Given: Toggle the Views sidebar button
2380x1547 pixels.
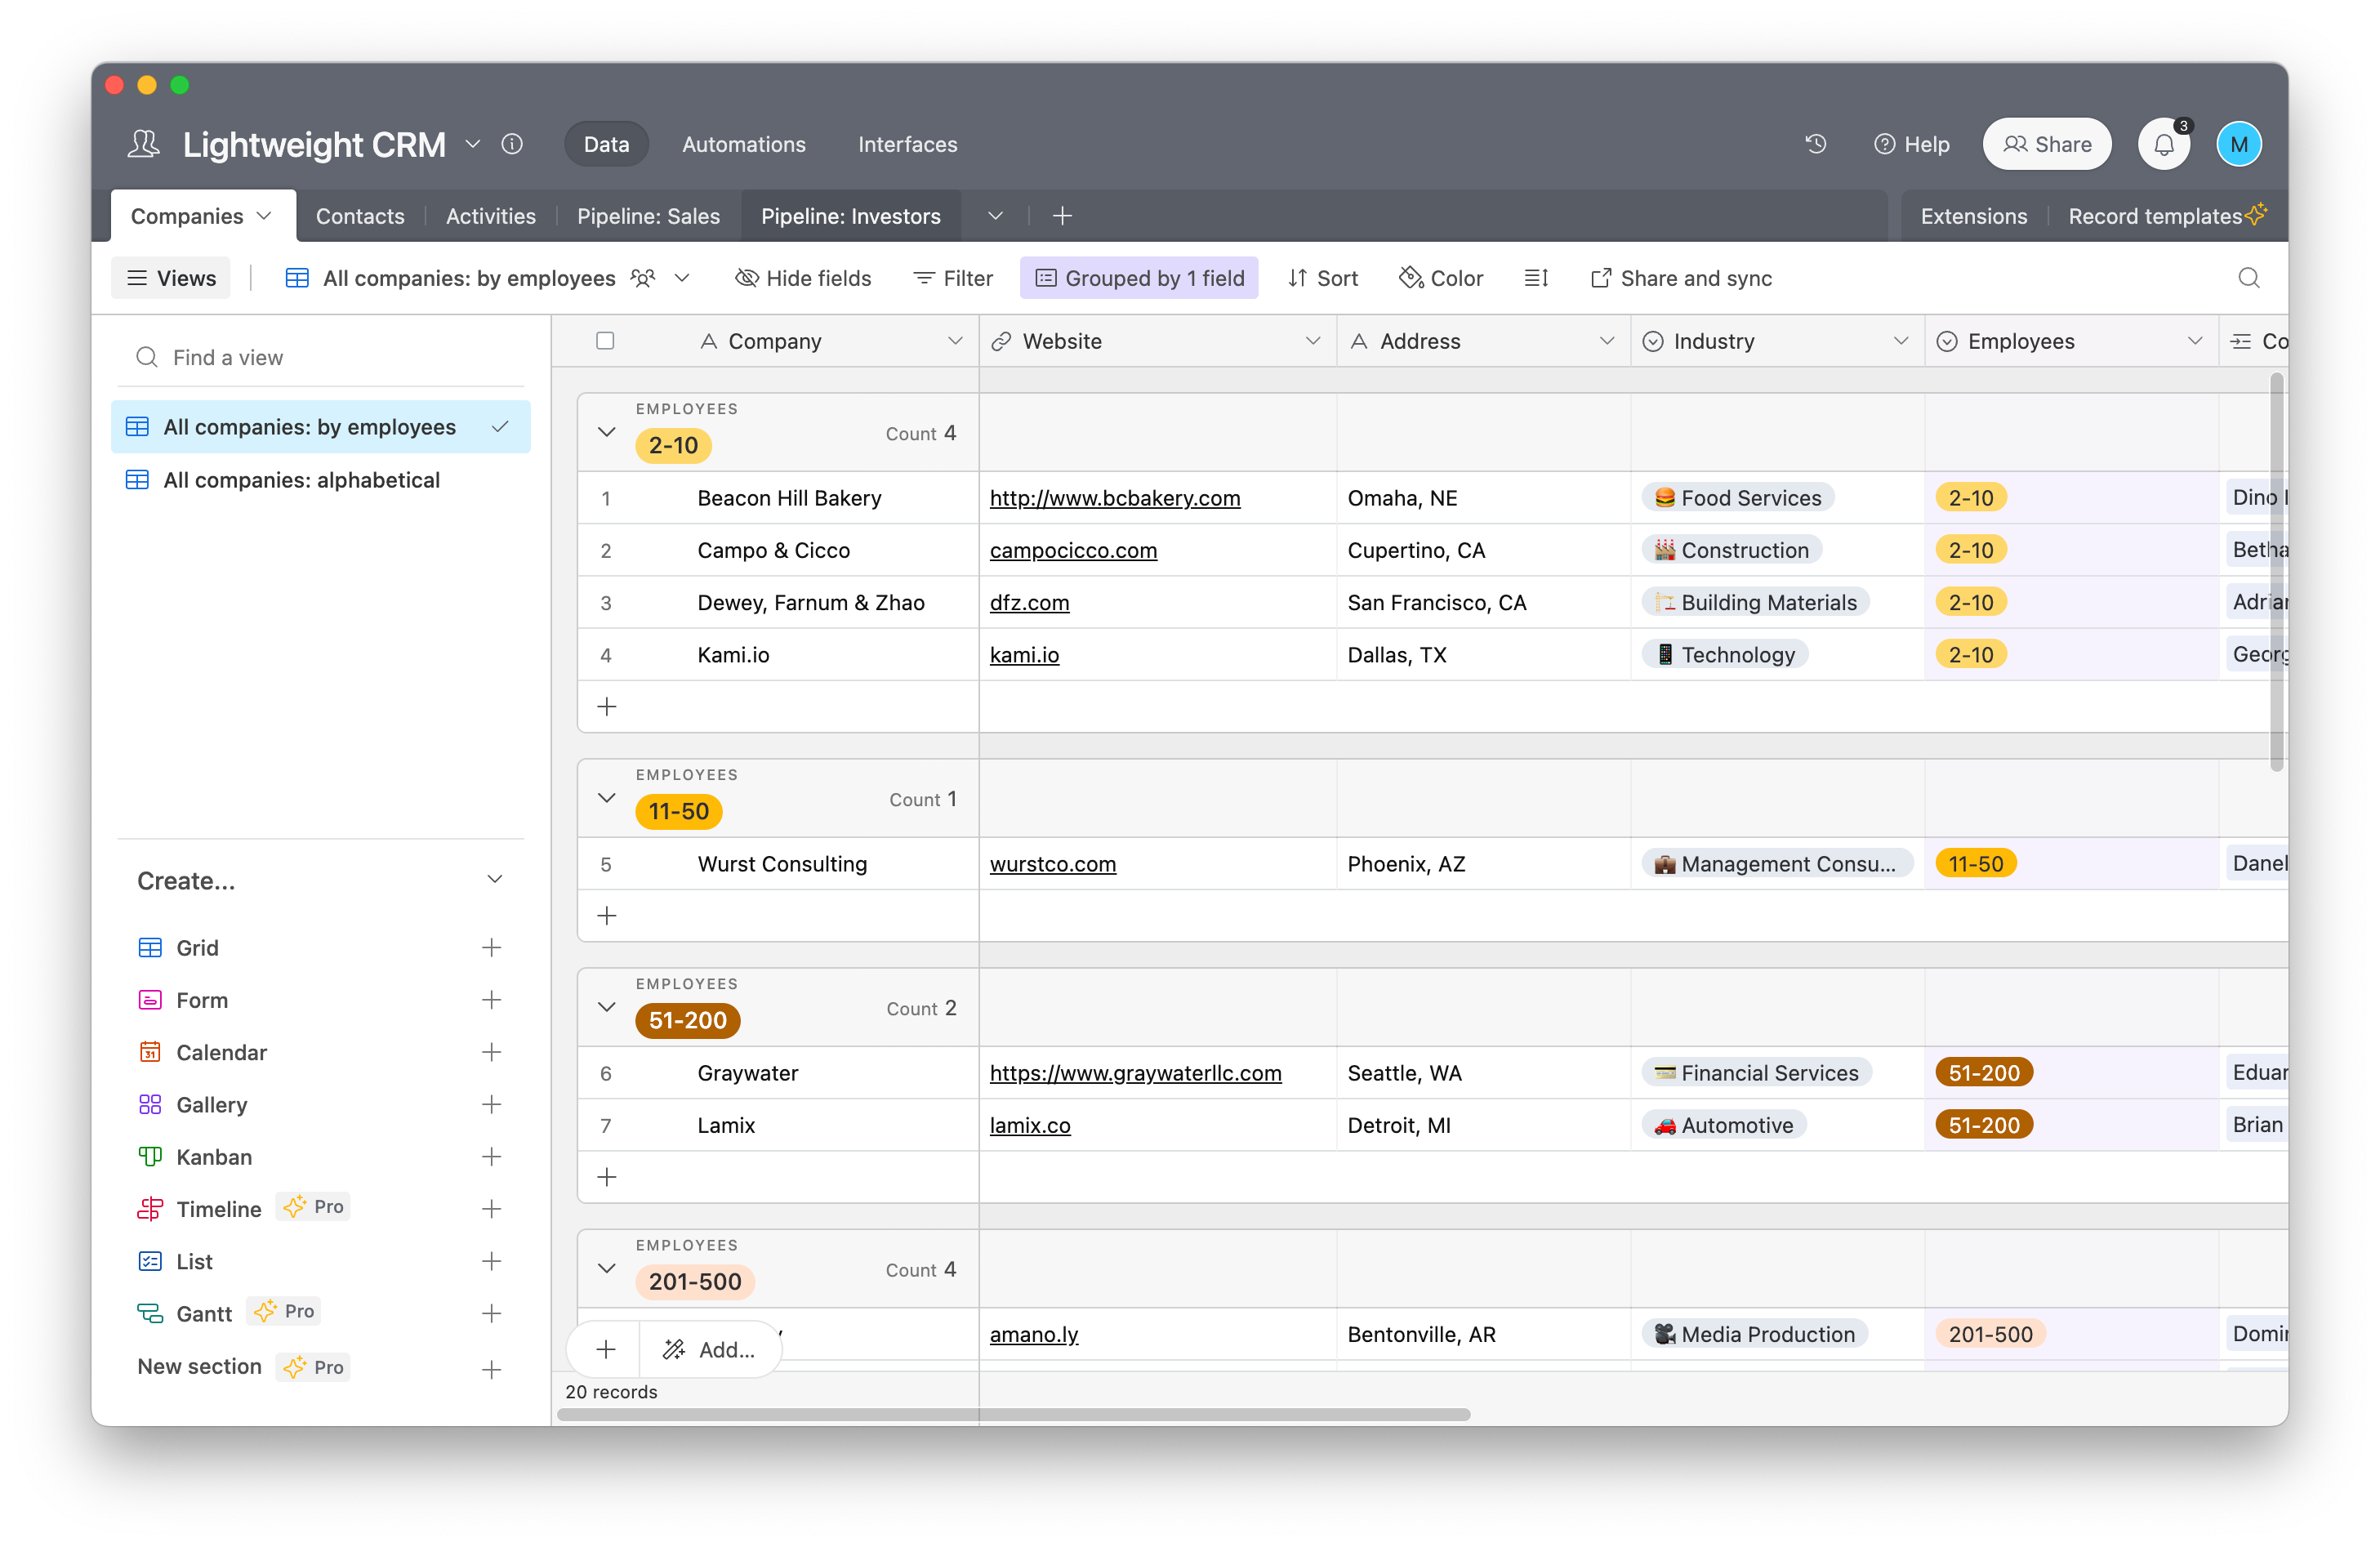Looking at the screenshot, I should [x=171, y=278].
